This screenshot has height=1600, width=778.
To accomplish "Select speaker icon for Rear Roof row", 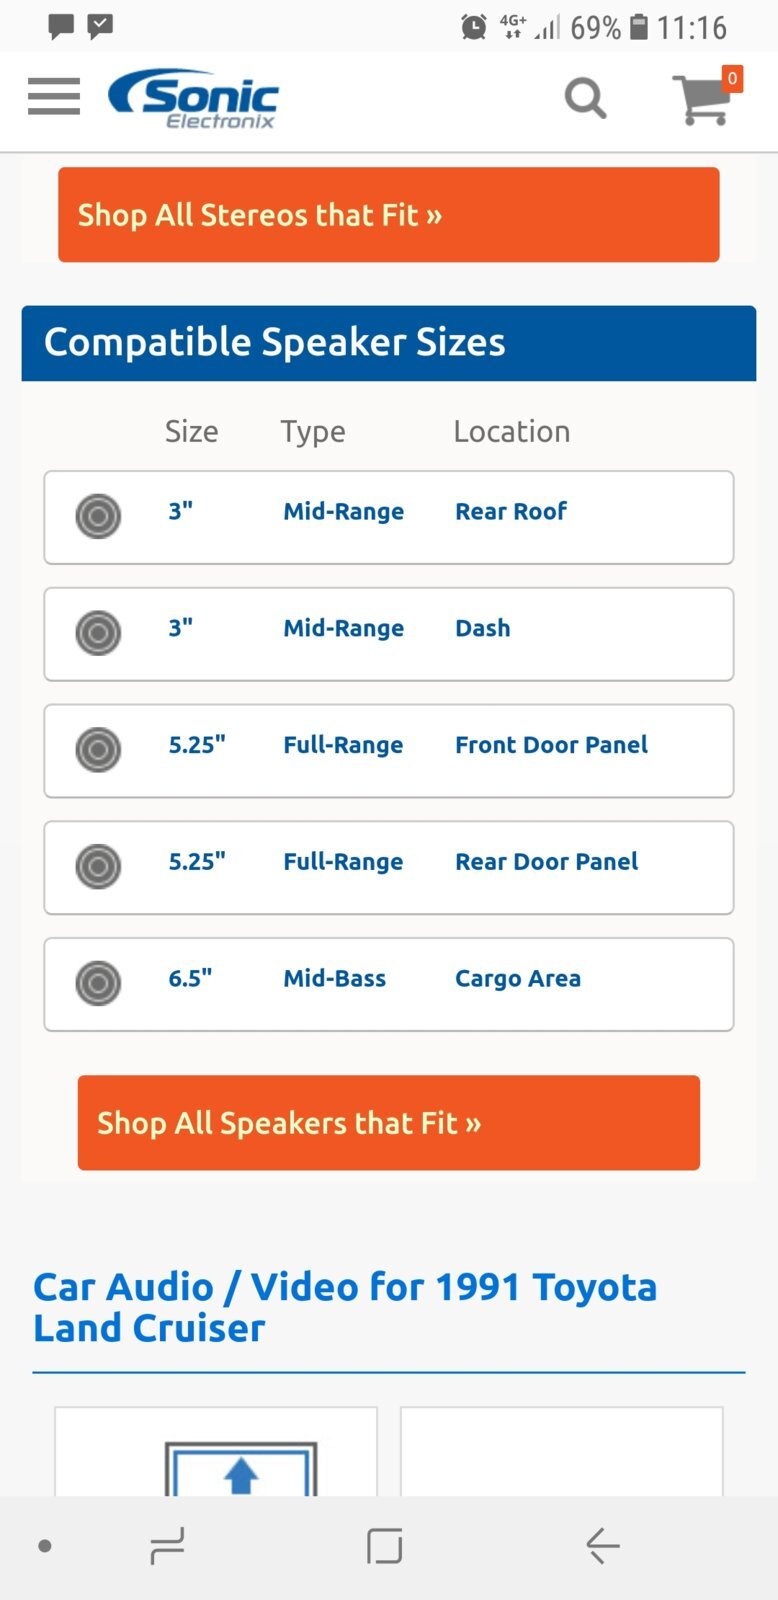I will 98,517.
